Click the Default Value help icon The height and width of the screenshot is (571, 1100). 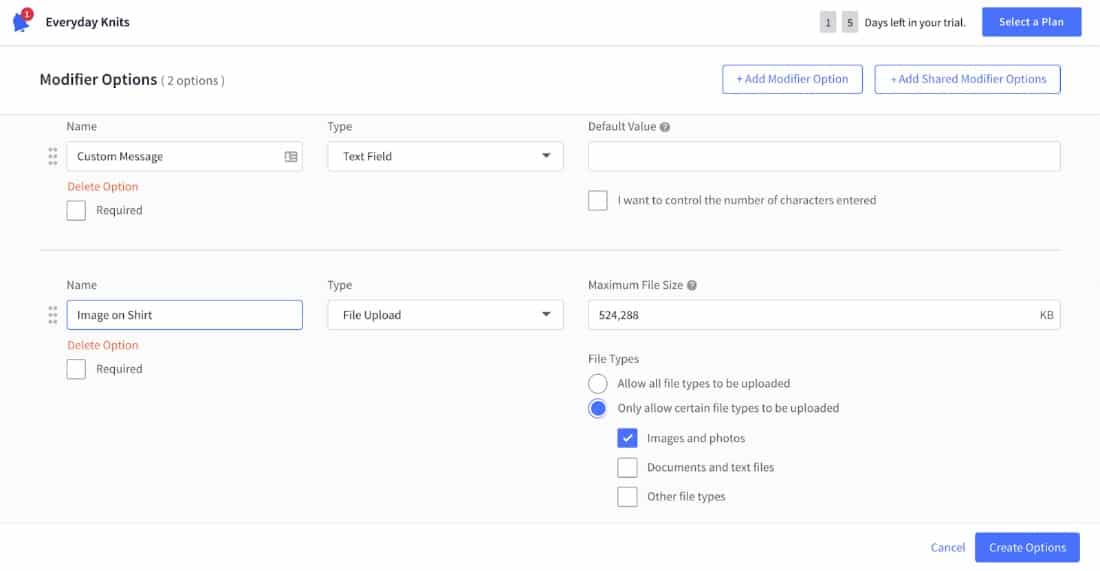point(665,127)
